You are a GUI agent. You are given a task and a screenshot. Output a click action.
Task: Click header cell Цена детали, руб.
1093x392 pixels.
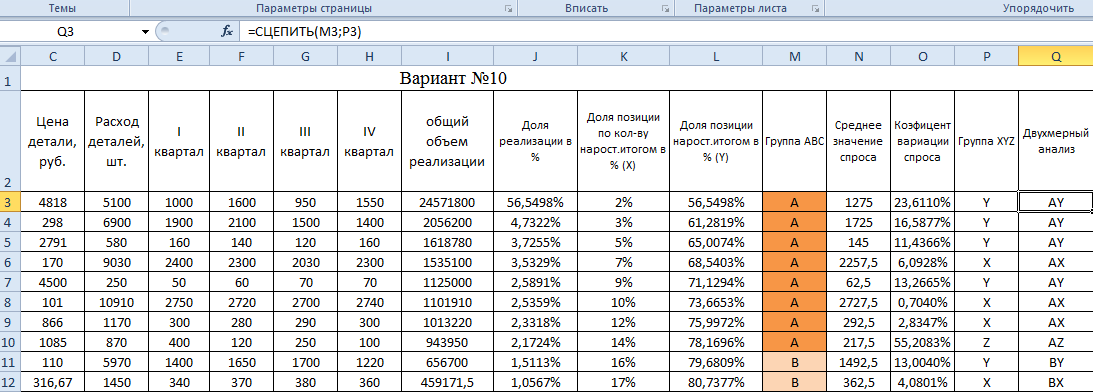(x=53, y=142)
